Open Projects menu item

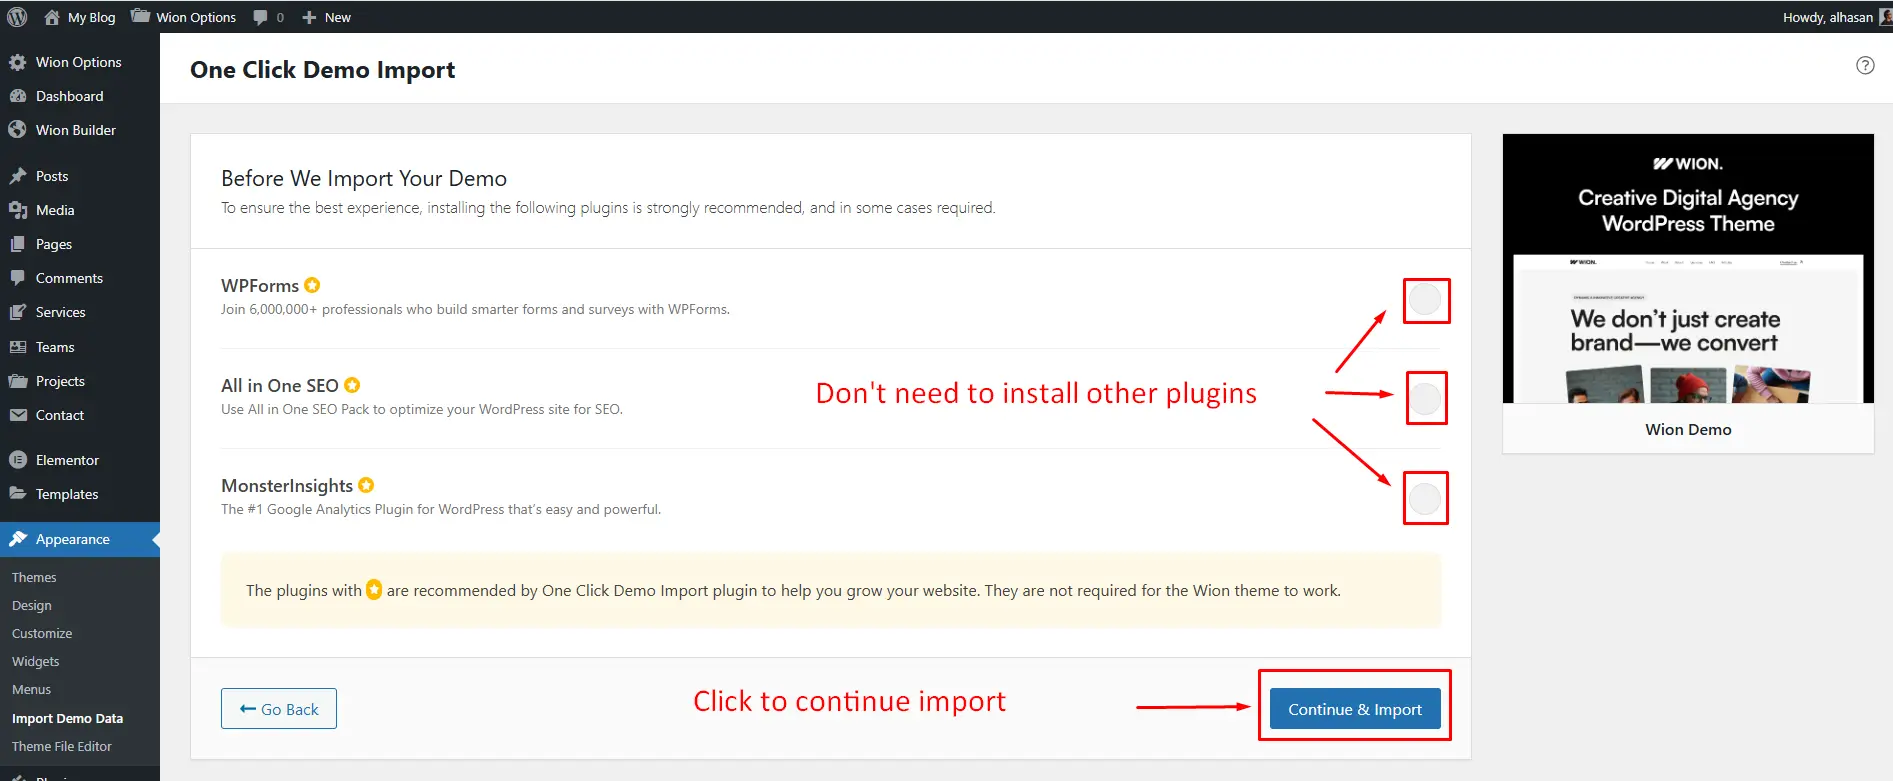80,381
